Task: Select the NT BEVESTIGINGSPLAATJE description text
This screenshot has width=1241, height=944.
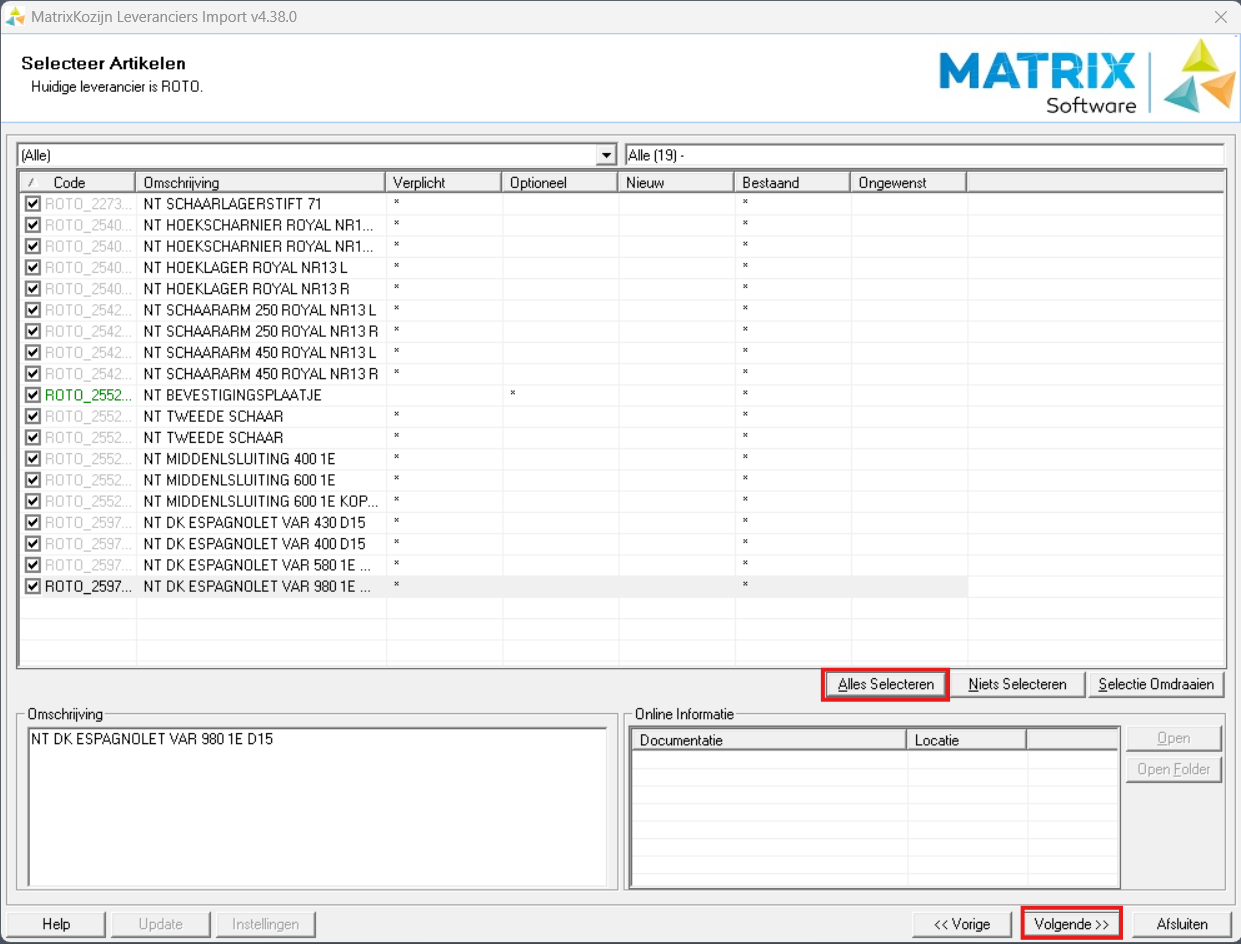Action: pyautogui.click(x=233, y=395)
